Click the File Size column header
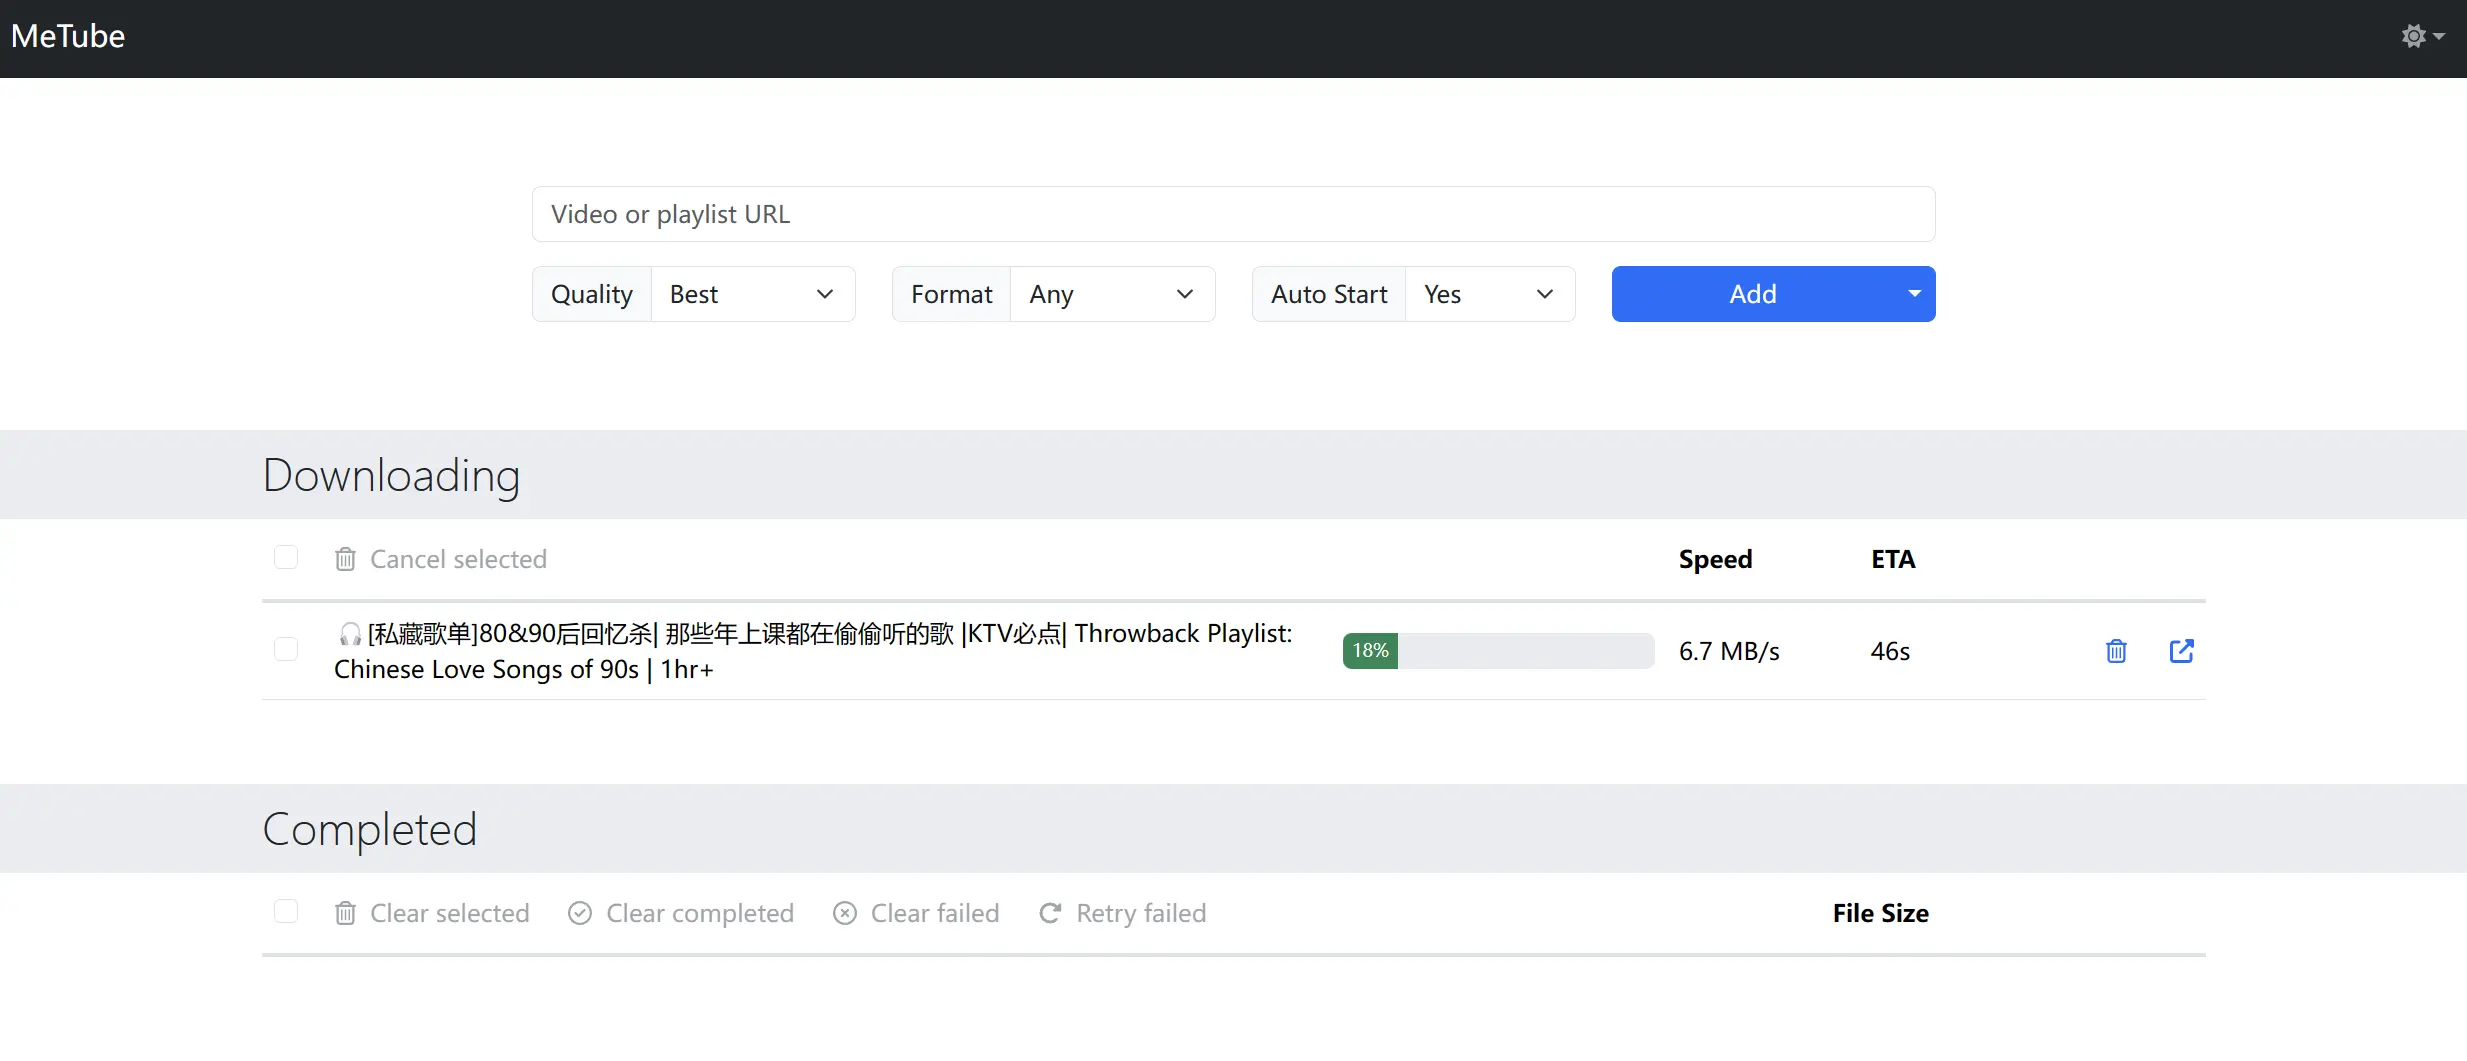This screenshot has width=2467, height=1061. point(1880,913)
